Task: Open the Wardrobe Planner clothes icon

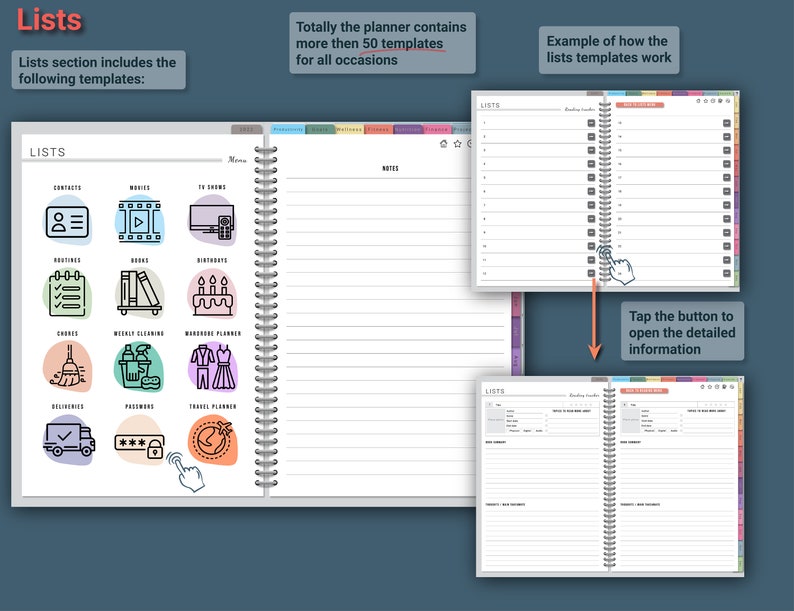Action: pyautogui.click(x=213, y=366)
